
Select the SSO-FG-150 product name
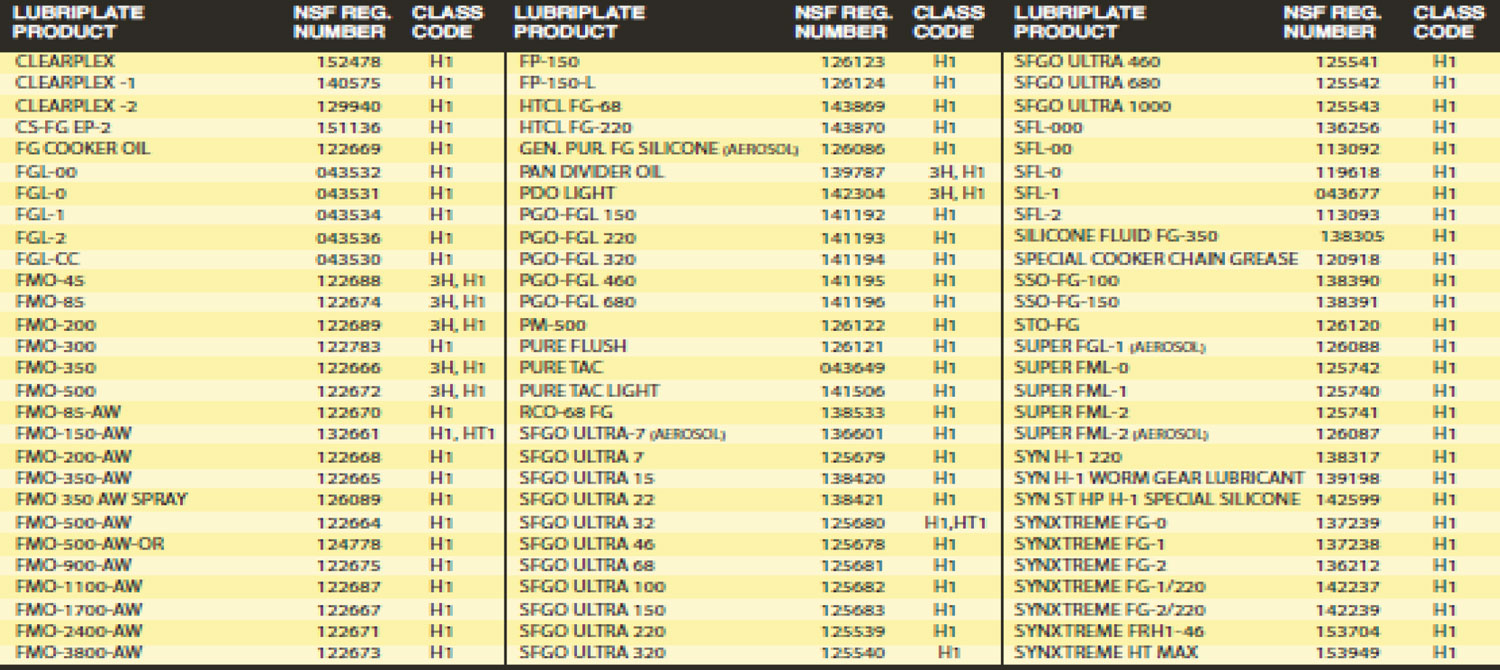[x=1066, y=302]
